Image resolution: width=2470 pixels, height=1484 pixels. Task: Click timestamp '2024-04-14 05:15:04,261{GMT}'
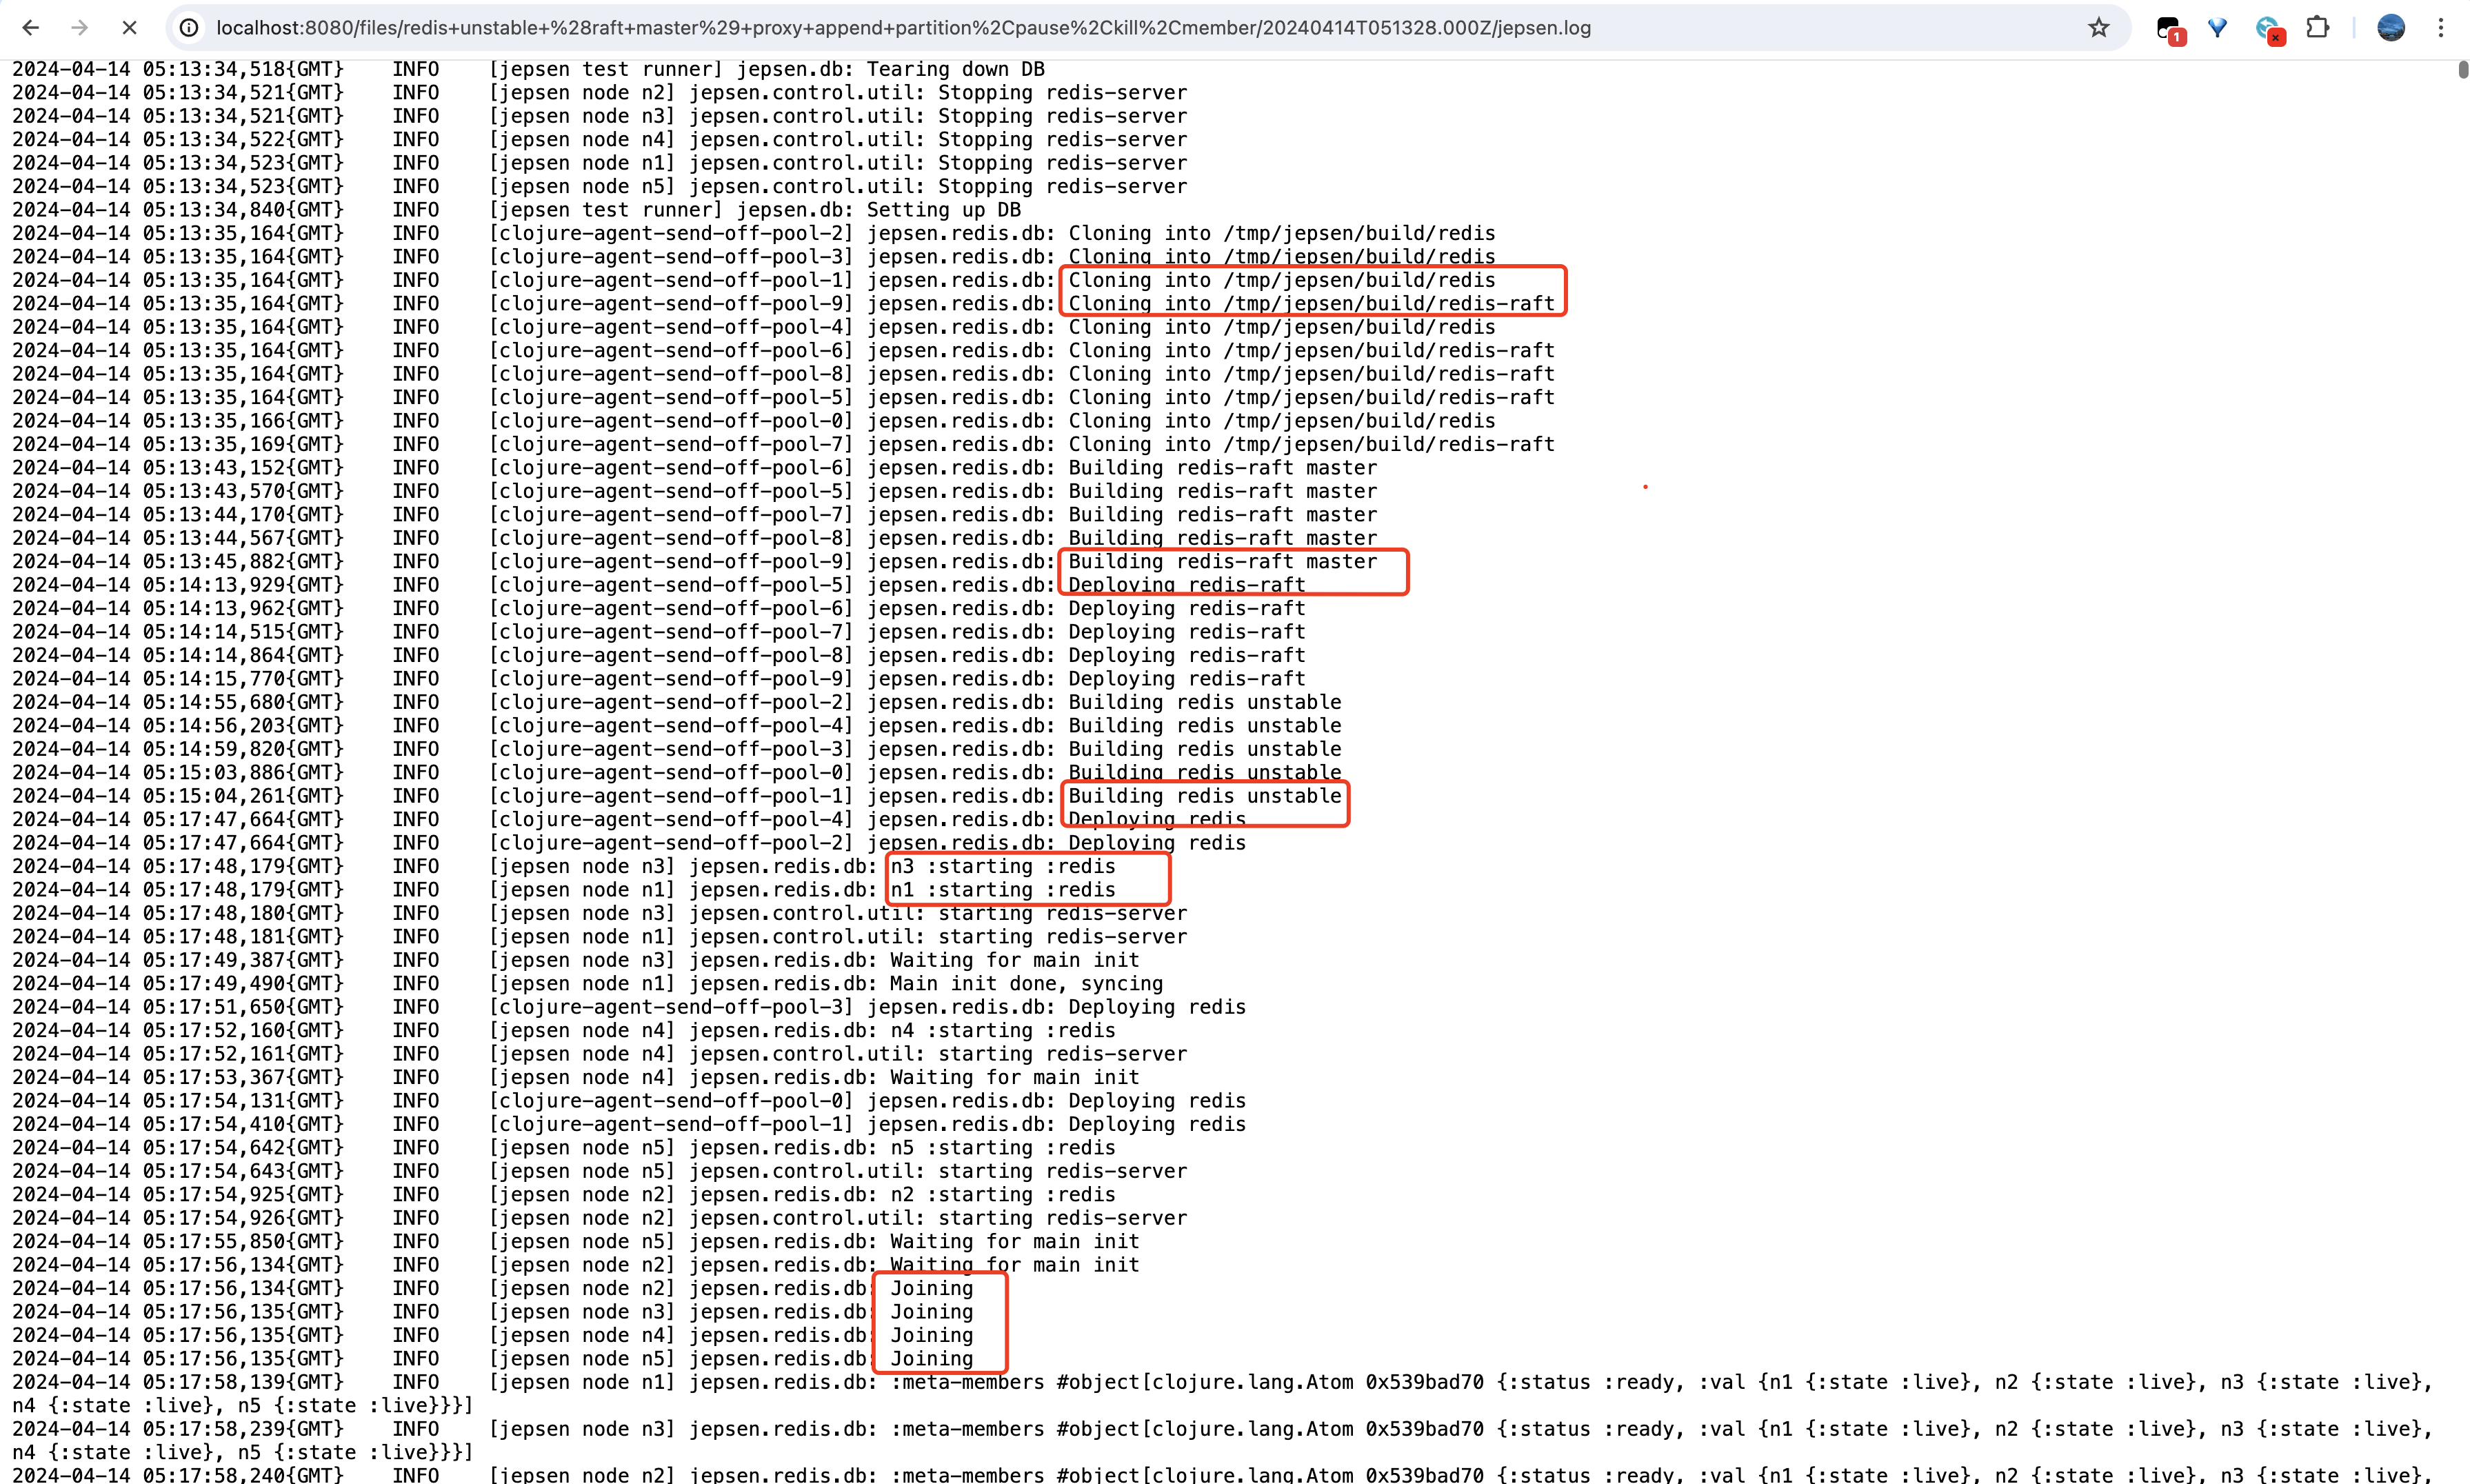[x=178, y=797]
